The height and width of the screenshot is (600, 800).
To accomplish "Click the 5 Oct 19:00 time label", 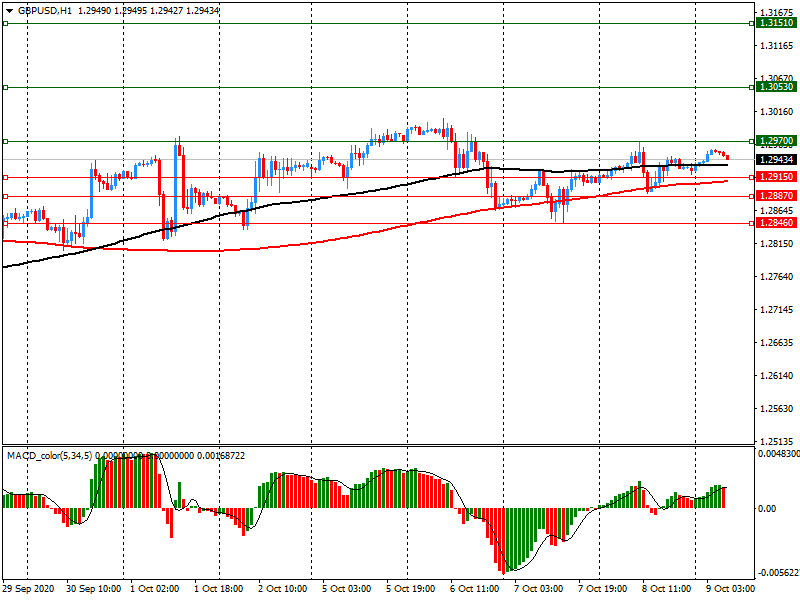I will click(x=411, y=589).
